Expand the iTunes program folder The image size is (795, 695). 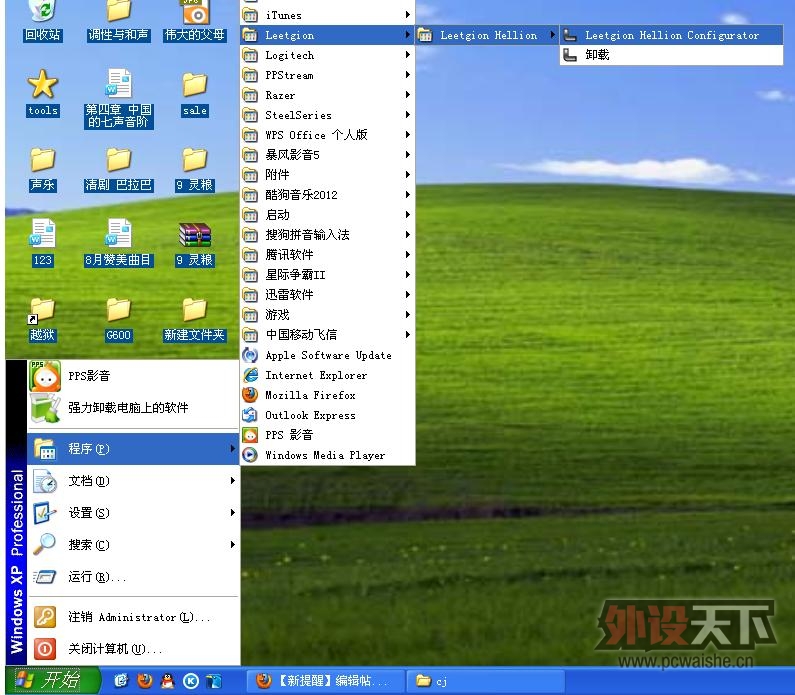pyautogui.click(x=328, y=15)
